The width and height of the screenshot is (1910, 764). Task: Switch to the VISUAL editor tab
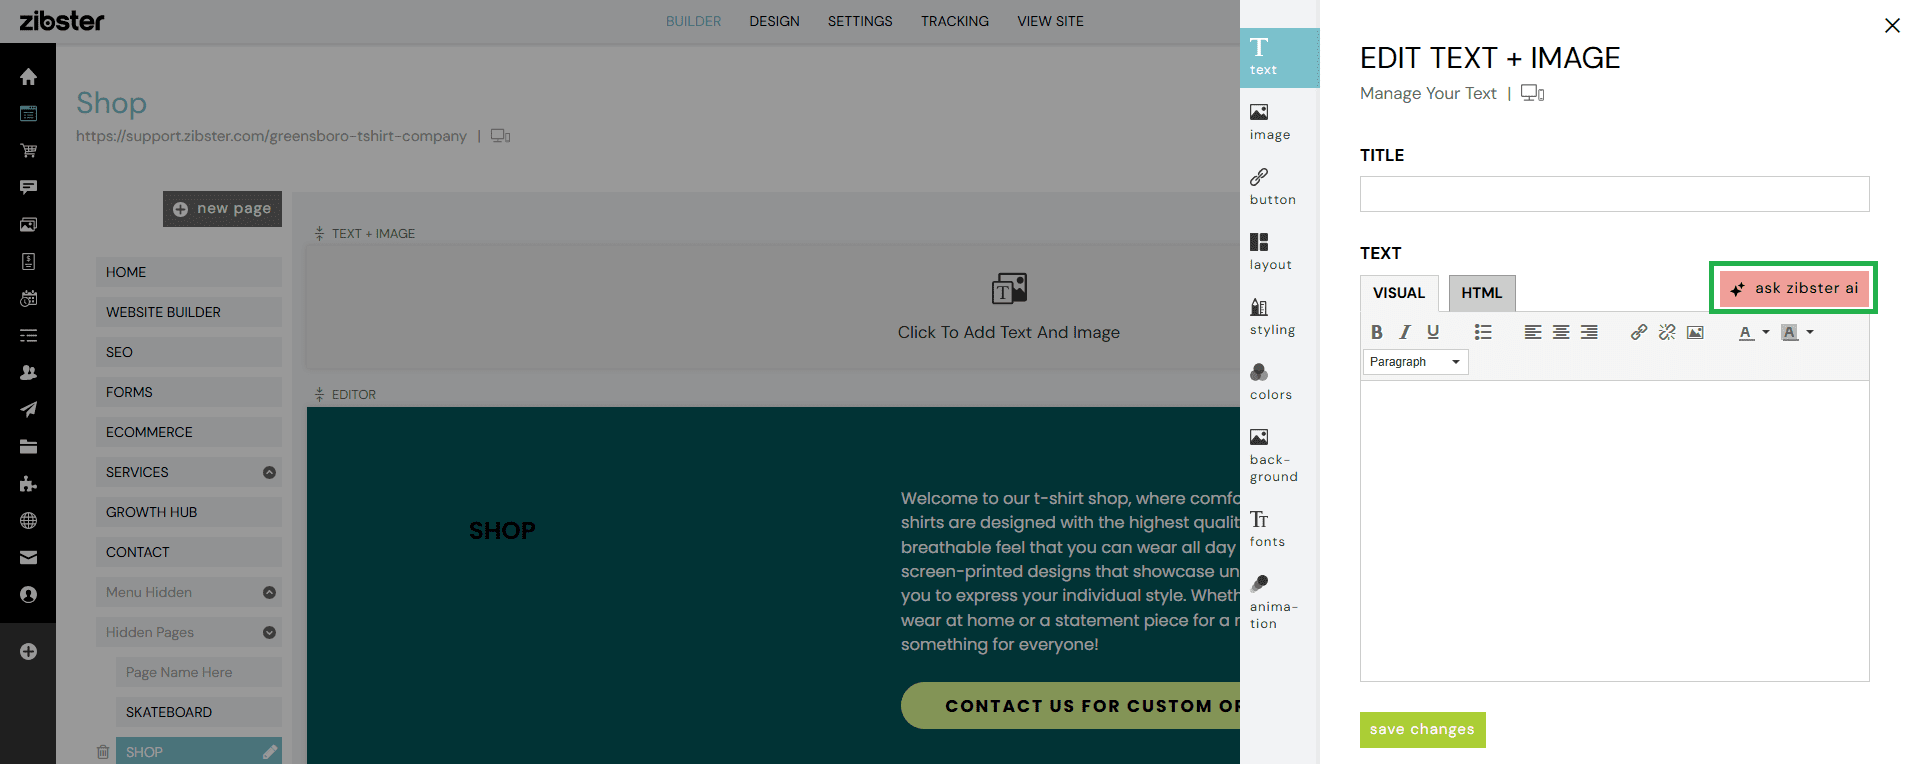pos(1399,293)
